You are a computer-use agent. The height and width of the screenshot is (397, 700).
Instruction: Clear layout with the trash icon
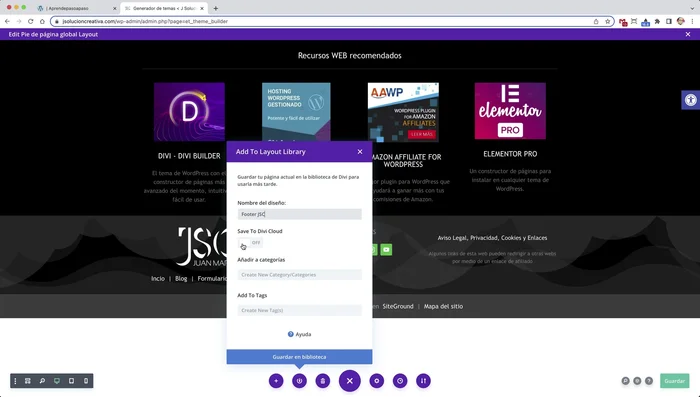322,381
